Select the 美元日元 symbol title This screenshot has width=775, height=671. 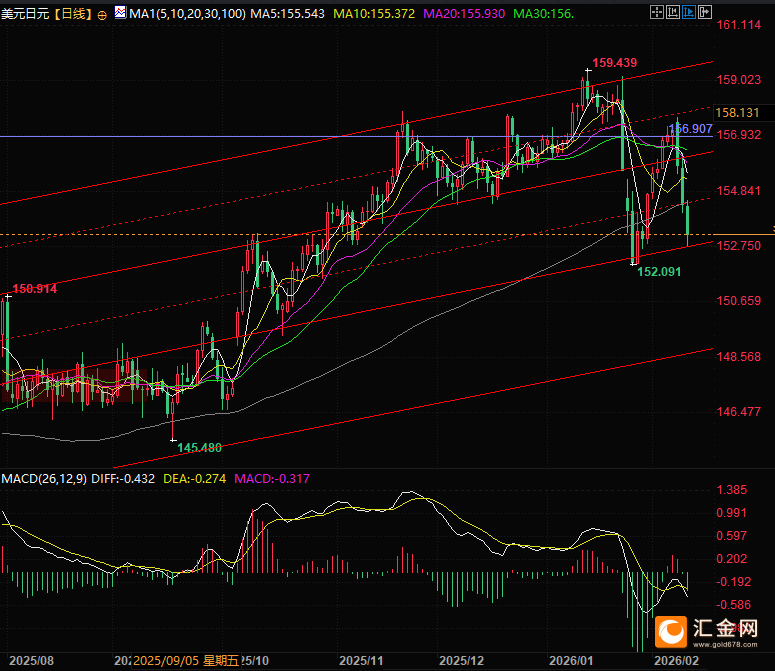pos(26,15)
